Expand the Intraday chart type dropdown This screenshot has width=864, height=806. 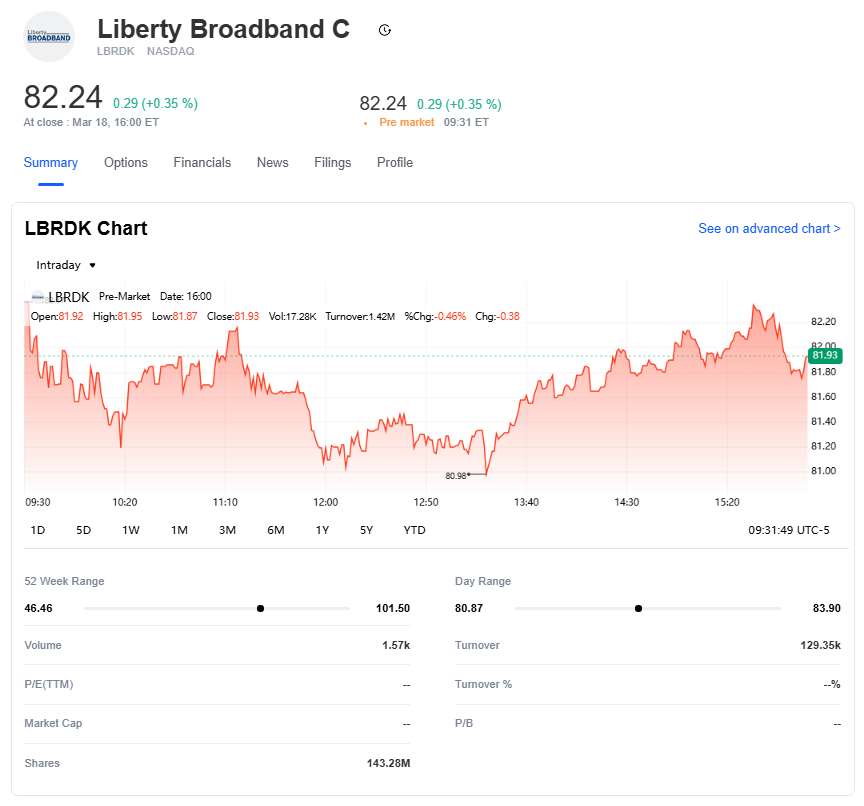(66, 265)
